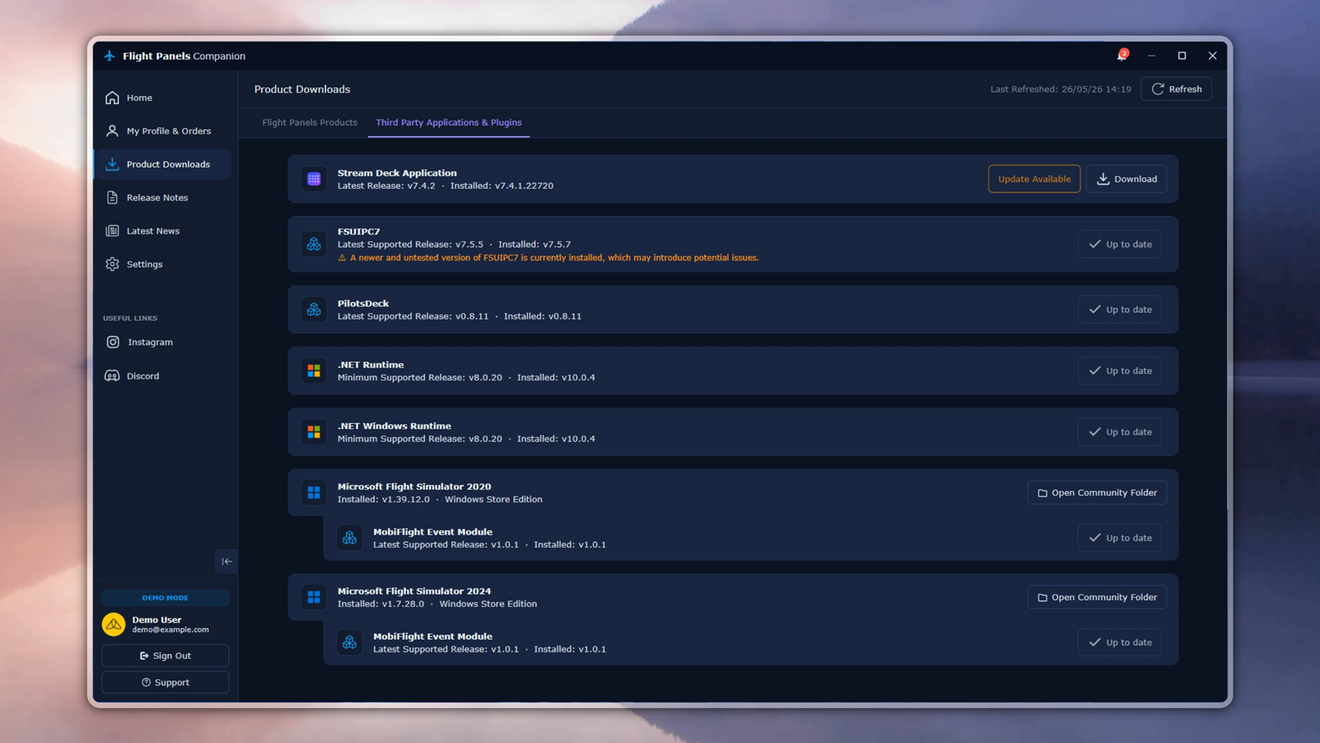
Task: Click the Microsoft Flight Simulator 2020 icon
Action: [x=314, y=493]
